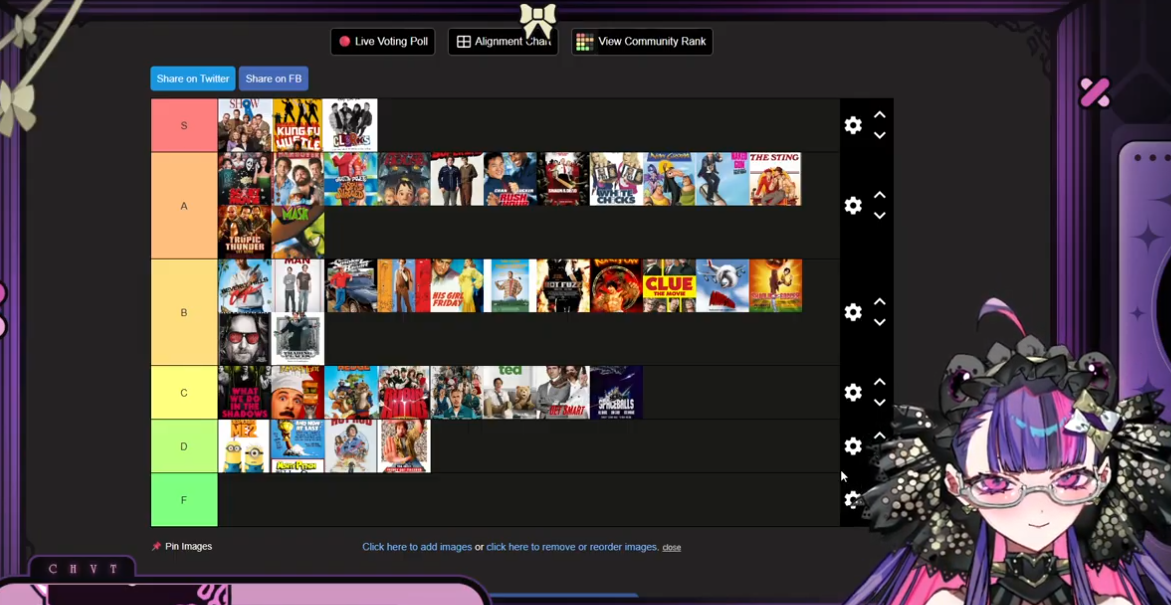Move tier D row up

[880, 435]
